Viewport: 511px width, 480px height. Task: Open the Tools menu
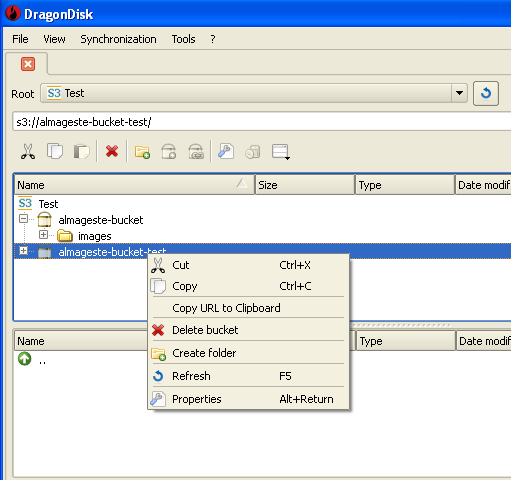coord(183,39)
